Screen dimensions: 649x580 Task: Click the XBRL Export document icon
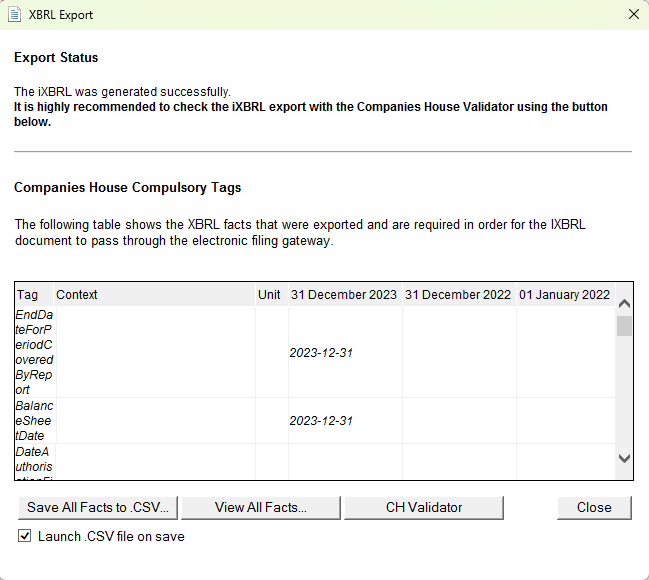pos(14,15)
